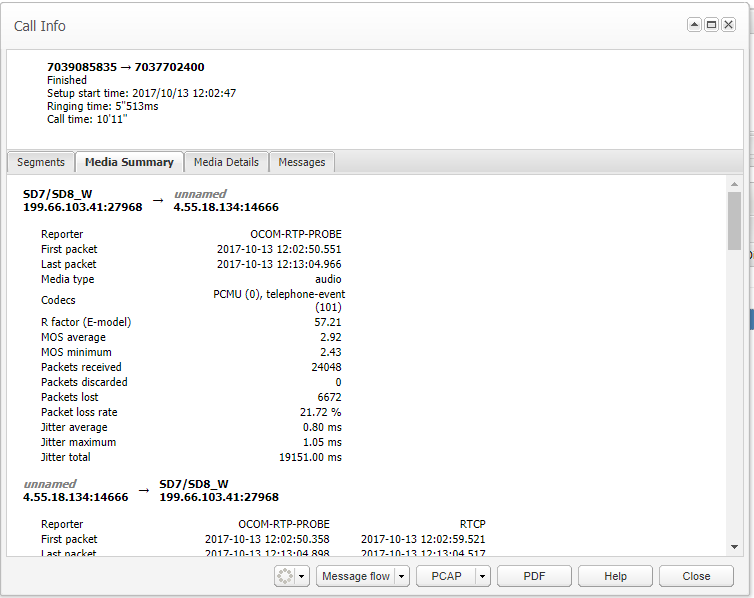Close the Call Info dialog via X icon
Image resolution: width=754 pixels, height=598 pixels.
click(x=727, y=25)
